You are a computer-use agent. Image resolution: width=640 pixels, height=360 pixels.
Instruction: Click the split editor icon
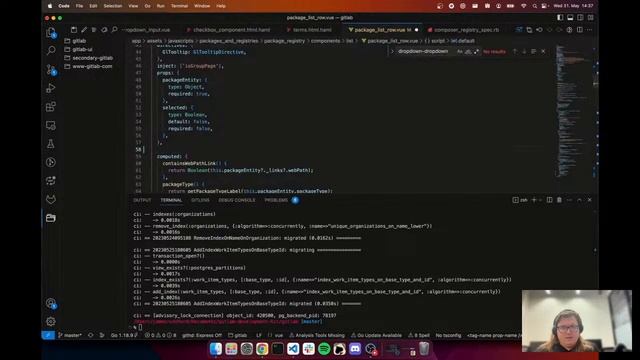pyautogui.click(x=580, y=30)
